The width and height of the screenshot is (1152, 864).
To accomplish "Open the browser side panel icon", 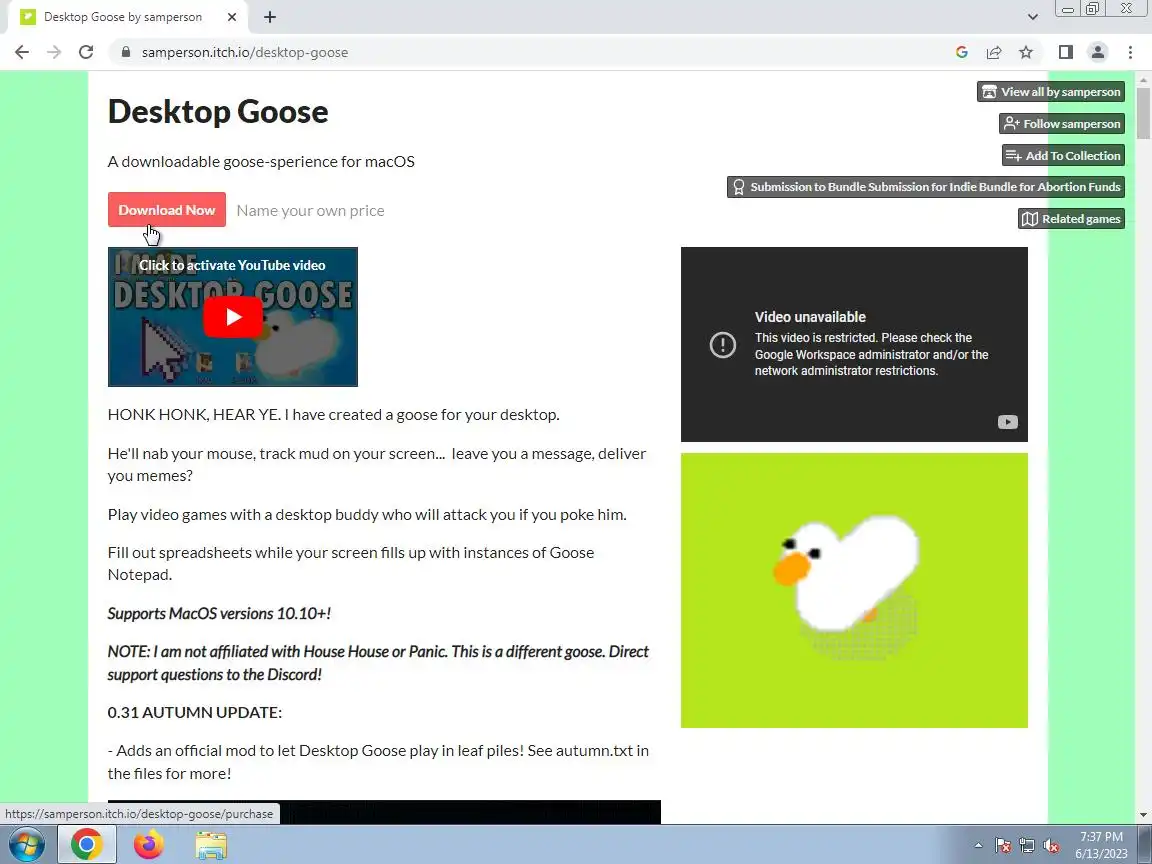I will pyautogui.click(x=1065, y=52).
